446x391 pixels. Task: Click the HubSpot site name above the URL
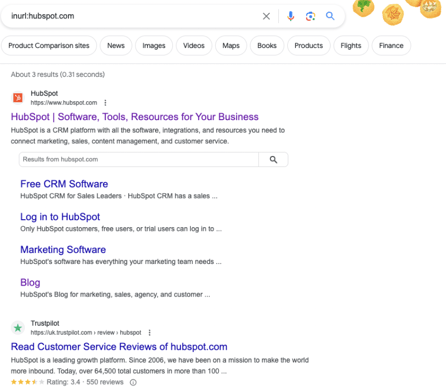click(x=44, y=93)
